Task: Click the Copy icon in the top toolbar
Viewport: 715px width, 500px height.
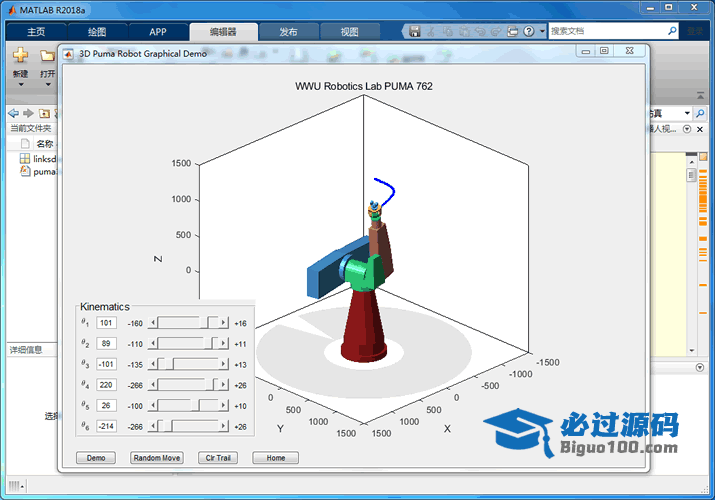Action: pos(448,31)
